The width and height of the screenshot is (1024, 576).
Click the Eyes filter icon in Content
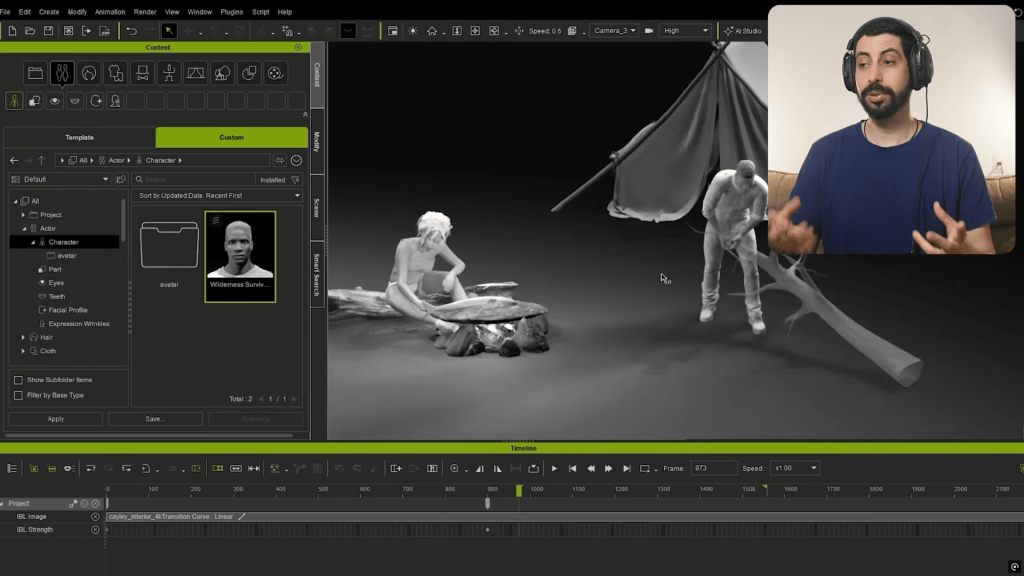55,101
